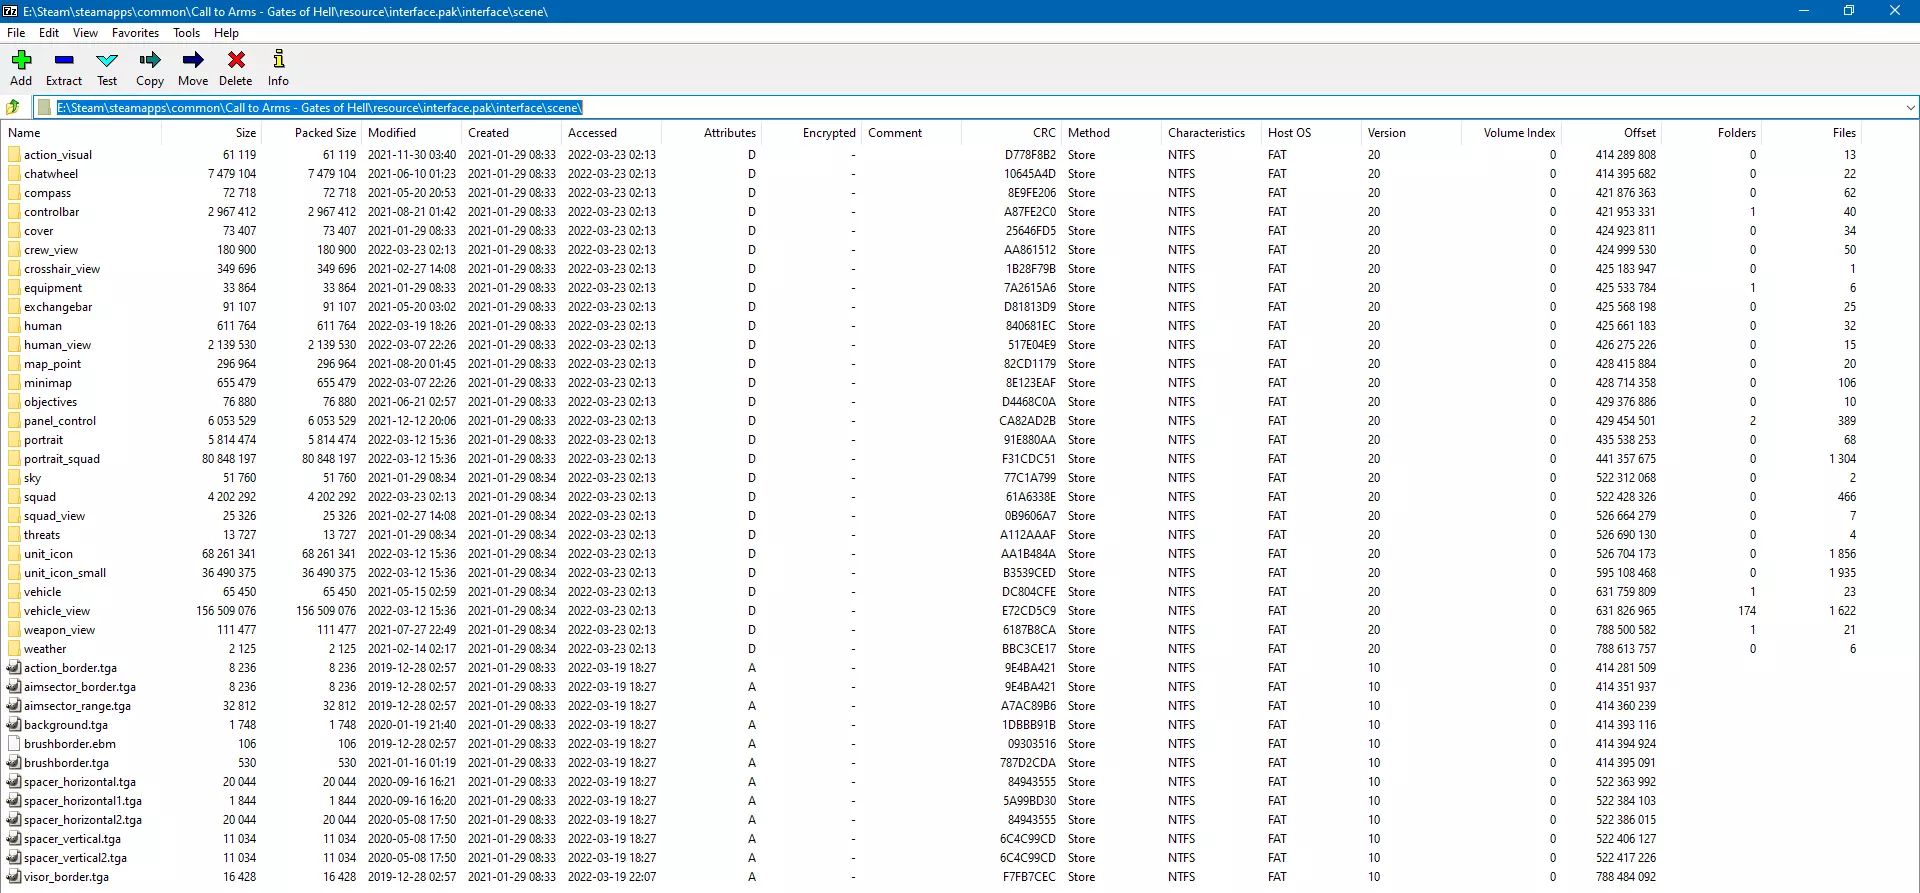
Task: Select the human_view folder name
Action: [x=58, y=345]
